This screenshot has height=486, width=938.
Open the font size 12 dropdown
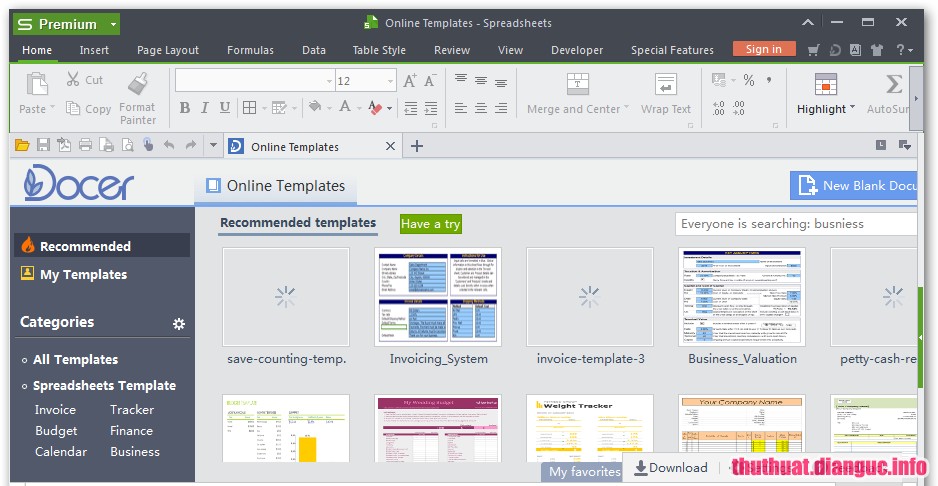point(390,81)
